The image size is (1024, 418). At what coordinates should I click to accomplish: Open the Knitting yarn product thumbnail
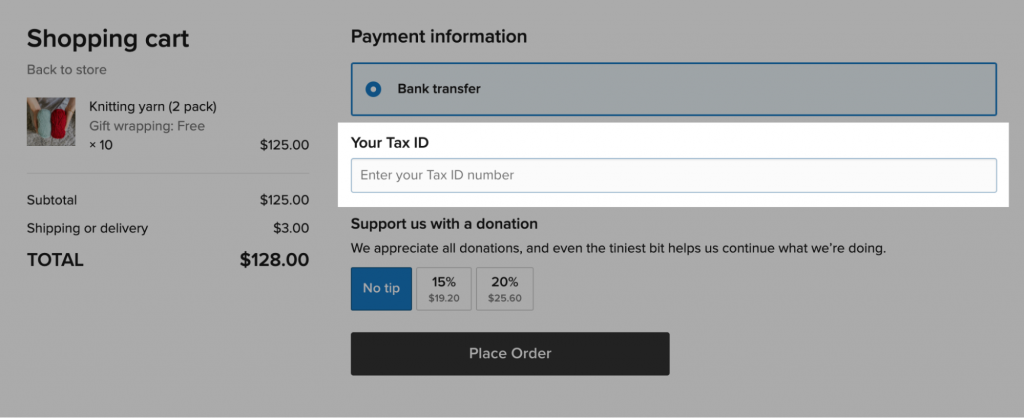coord(51,122)
